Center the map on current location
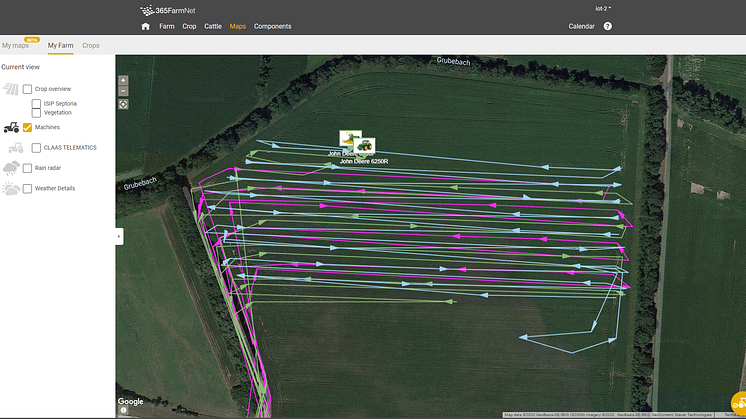The height and width of the screenshot is (419, 746). [123, 104]
